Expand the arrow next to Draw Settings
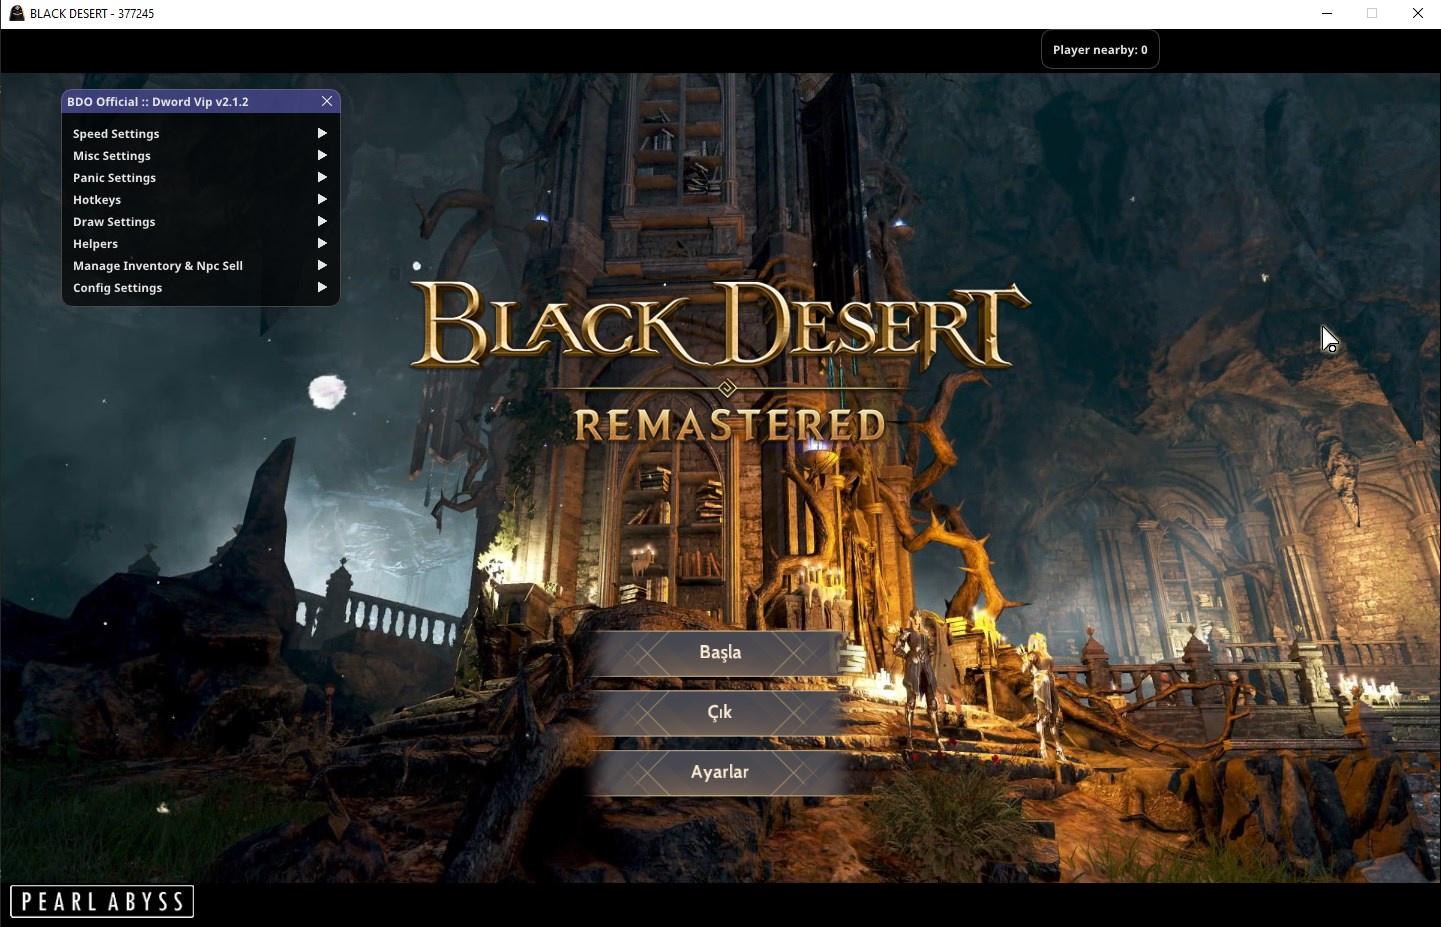Image resolution: width=1441 pixels, height=927 pixels. (322, 221)
